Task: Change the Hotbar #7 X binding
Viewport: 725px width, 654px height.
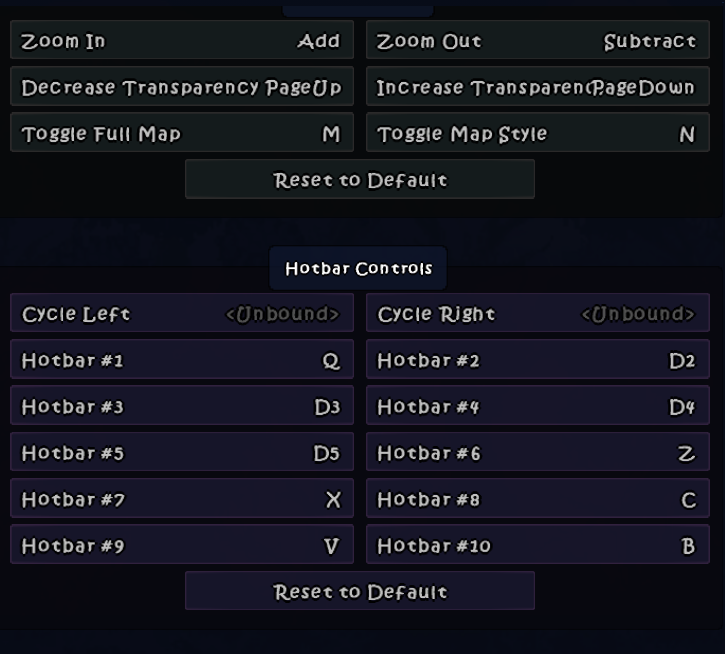Action: pyautogui.click(x=182, y=499)
